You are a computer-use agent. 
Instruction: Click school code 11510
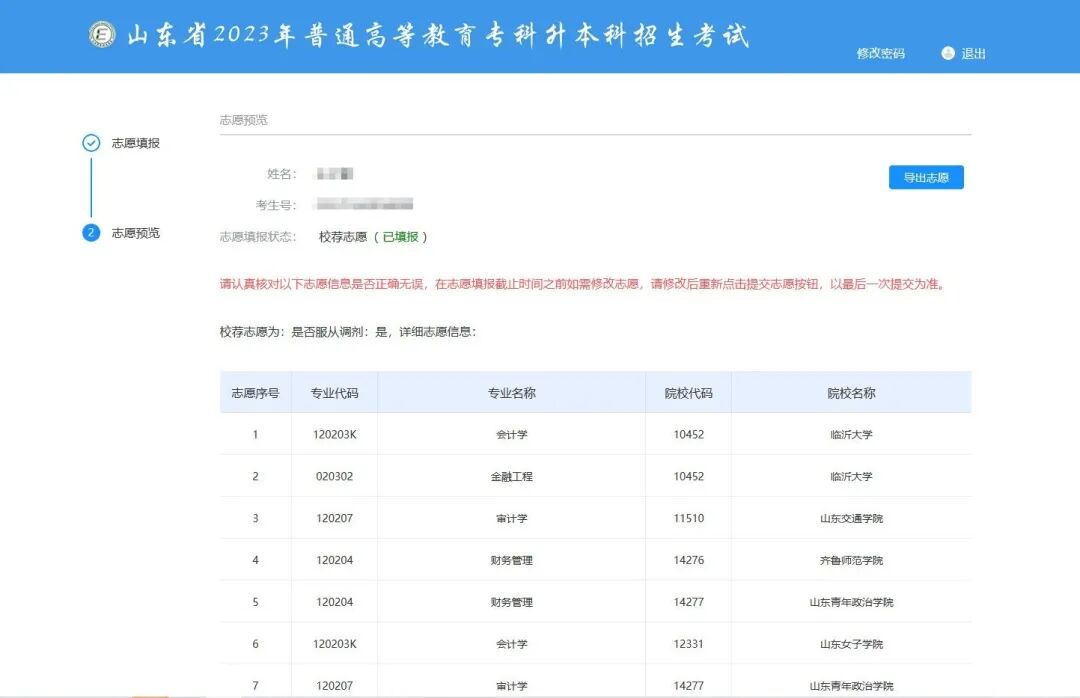point(689,518)
